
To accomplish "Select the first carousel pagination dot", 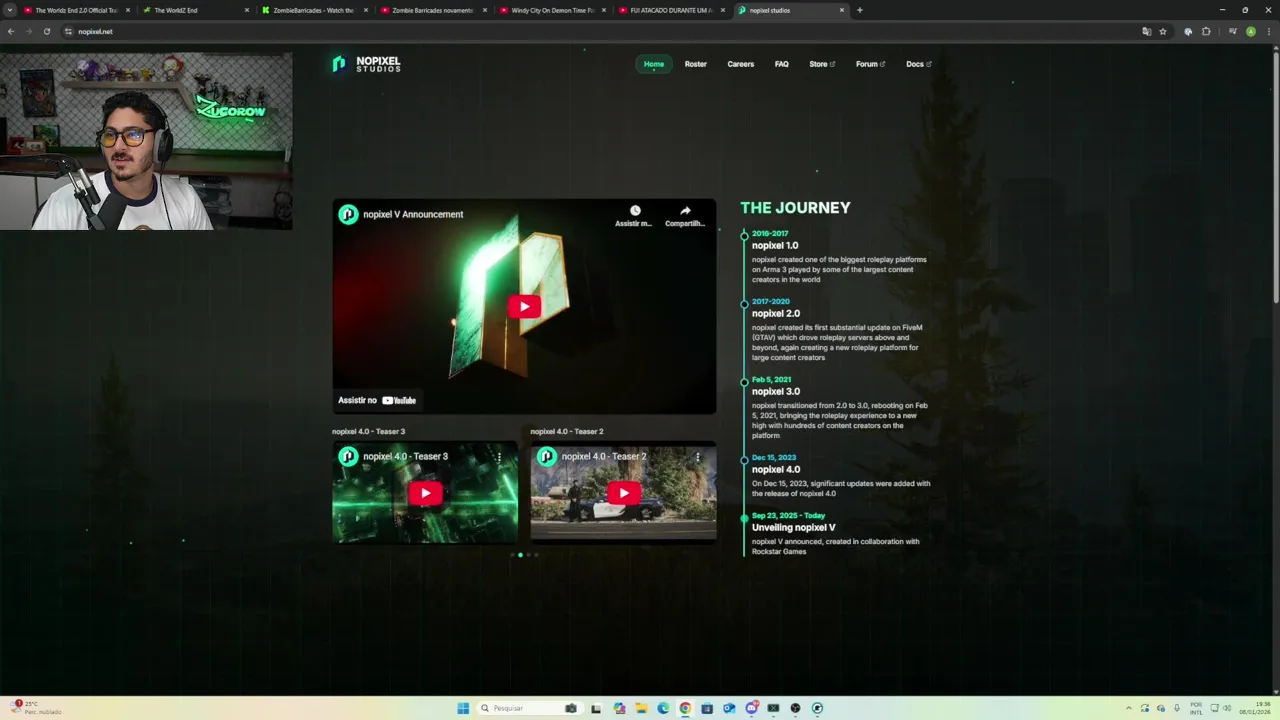I will pos(512,554).
